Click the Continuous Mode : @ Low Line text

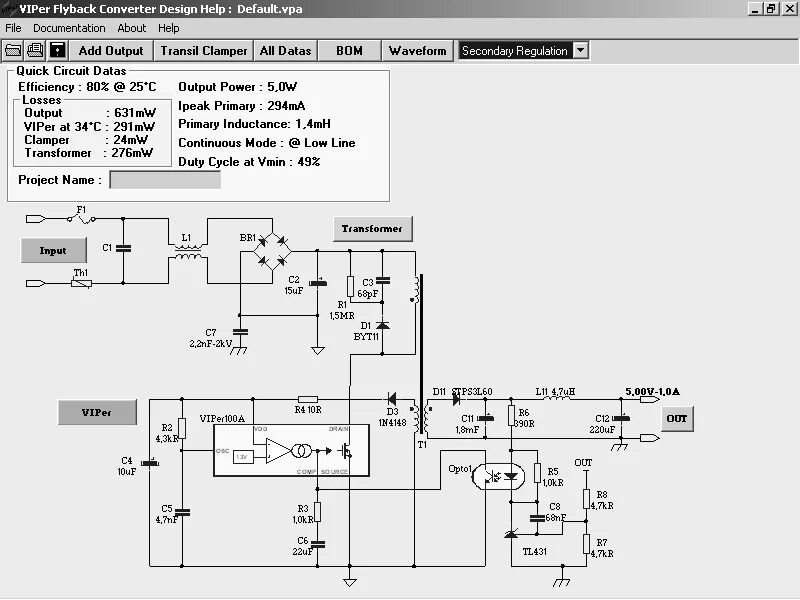(266, 143)
